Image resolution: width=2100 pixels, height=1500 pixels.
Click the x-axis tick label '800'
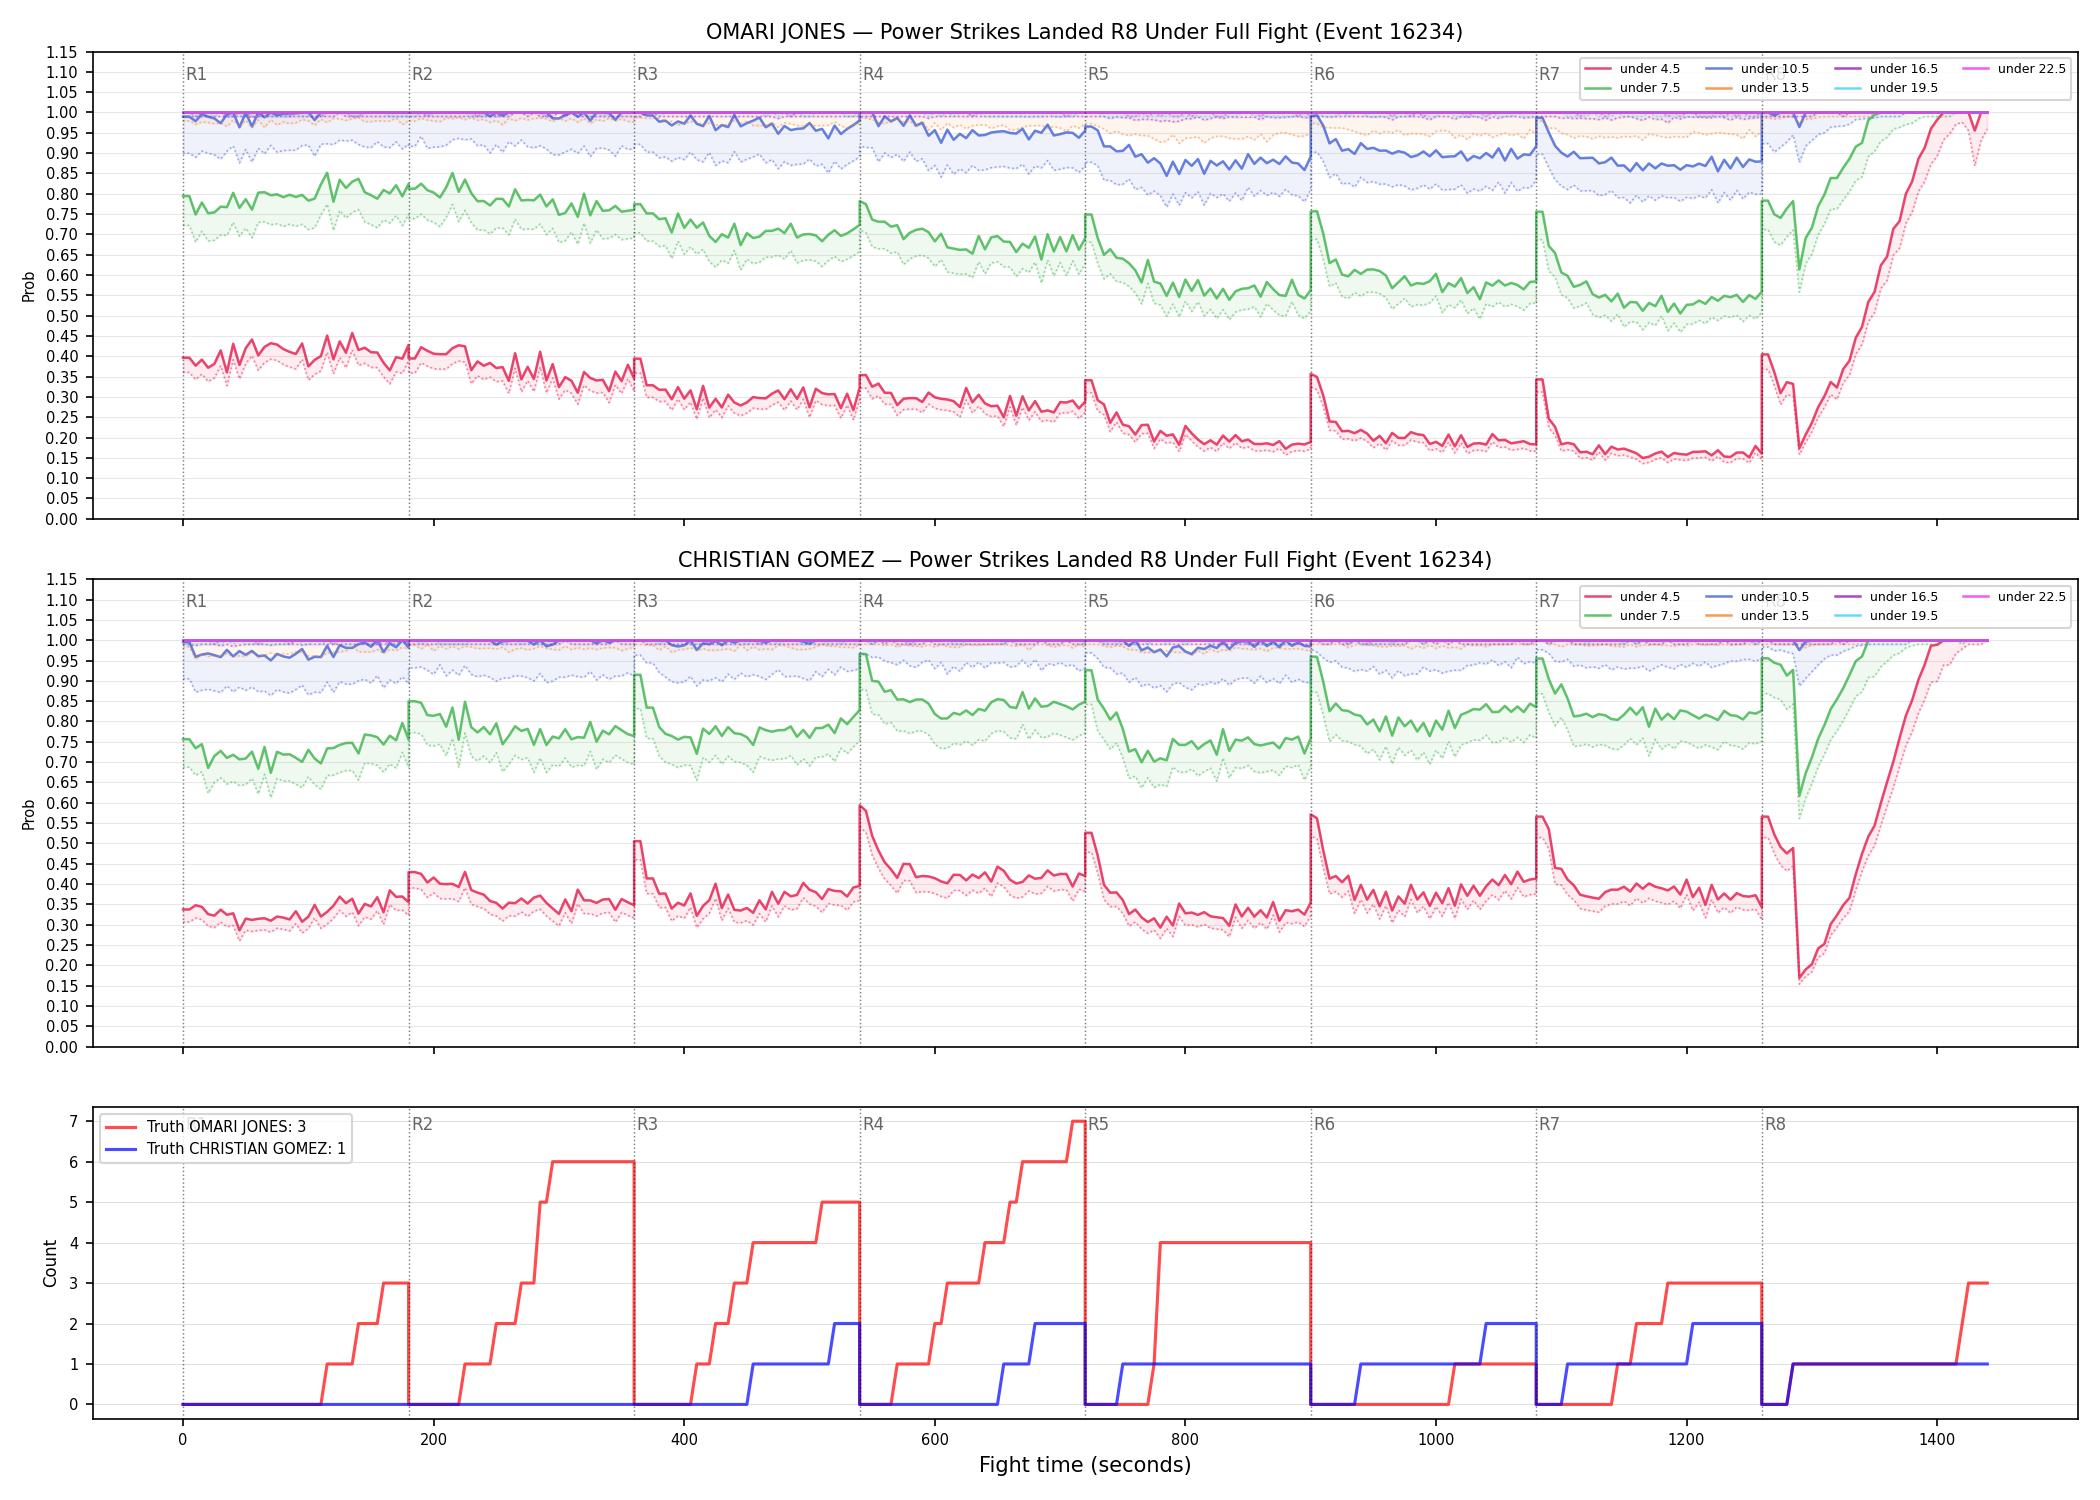[1185, 1440]
